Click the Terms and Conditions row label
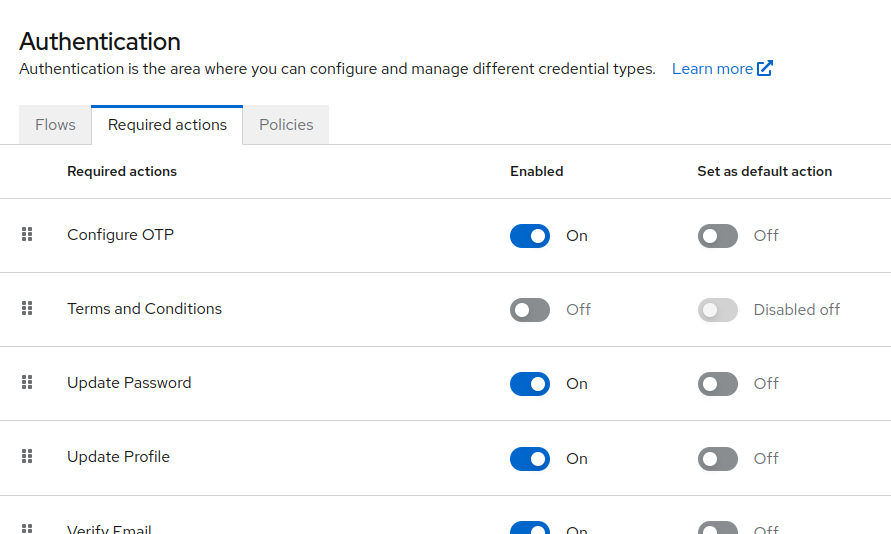The image size is (891, 534). (144, 309)
